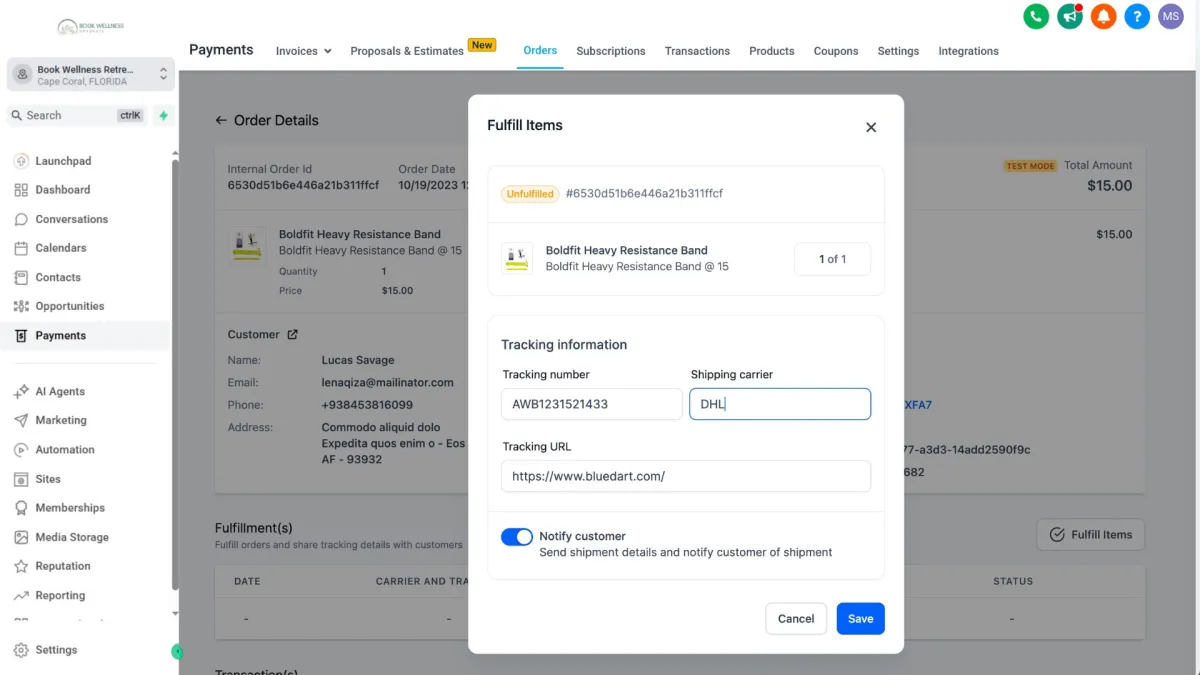The image size is (1200, 675).
Task: Click the green lightning quick actions icon
Action: tap(163, 115)
